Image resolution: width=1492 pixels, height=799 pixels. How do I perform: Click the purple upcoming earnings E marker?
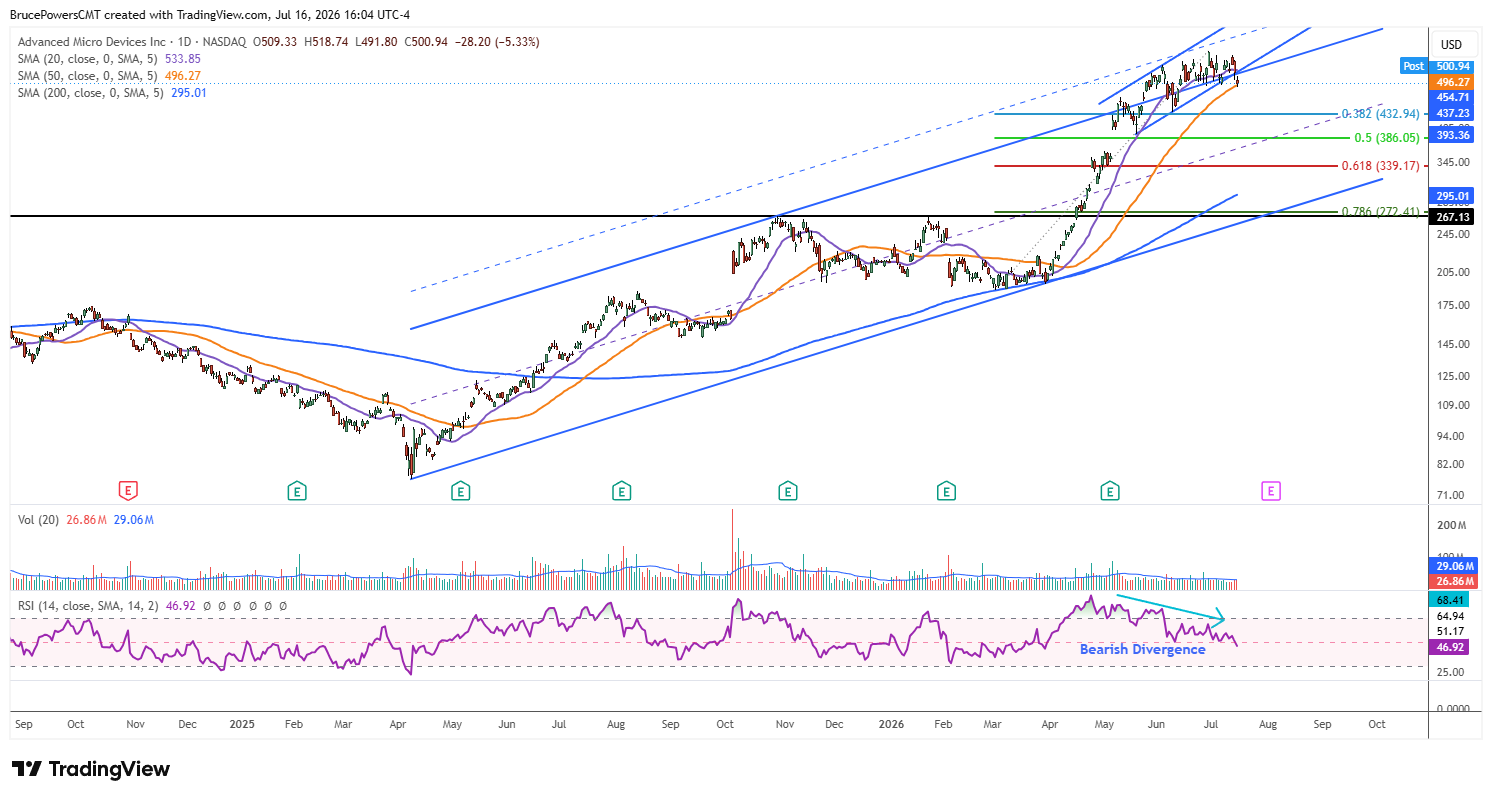(x=1271, y=490)
